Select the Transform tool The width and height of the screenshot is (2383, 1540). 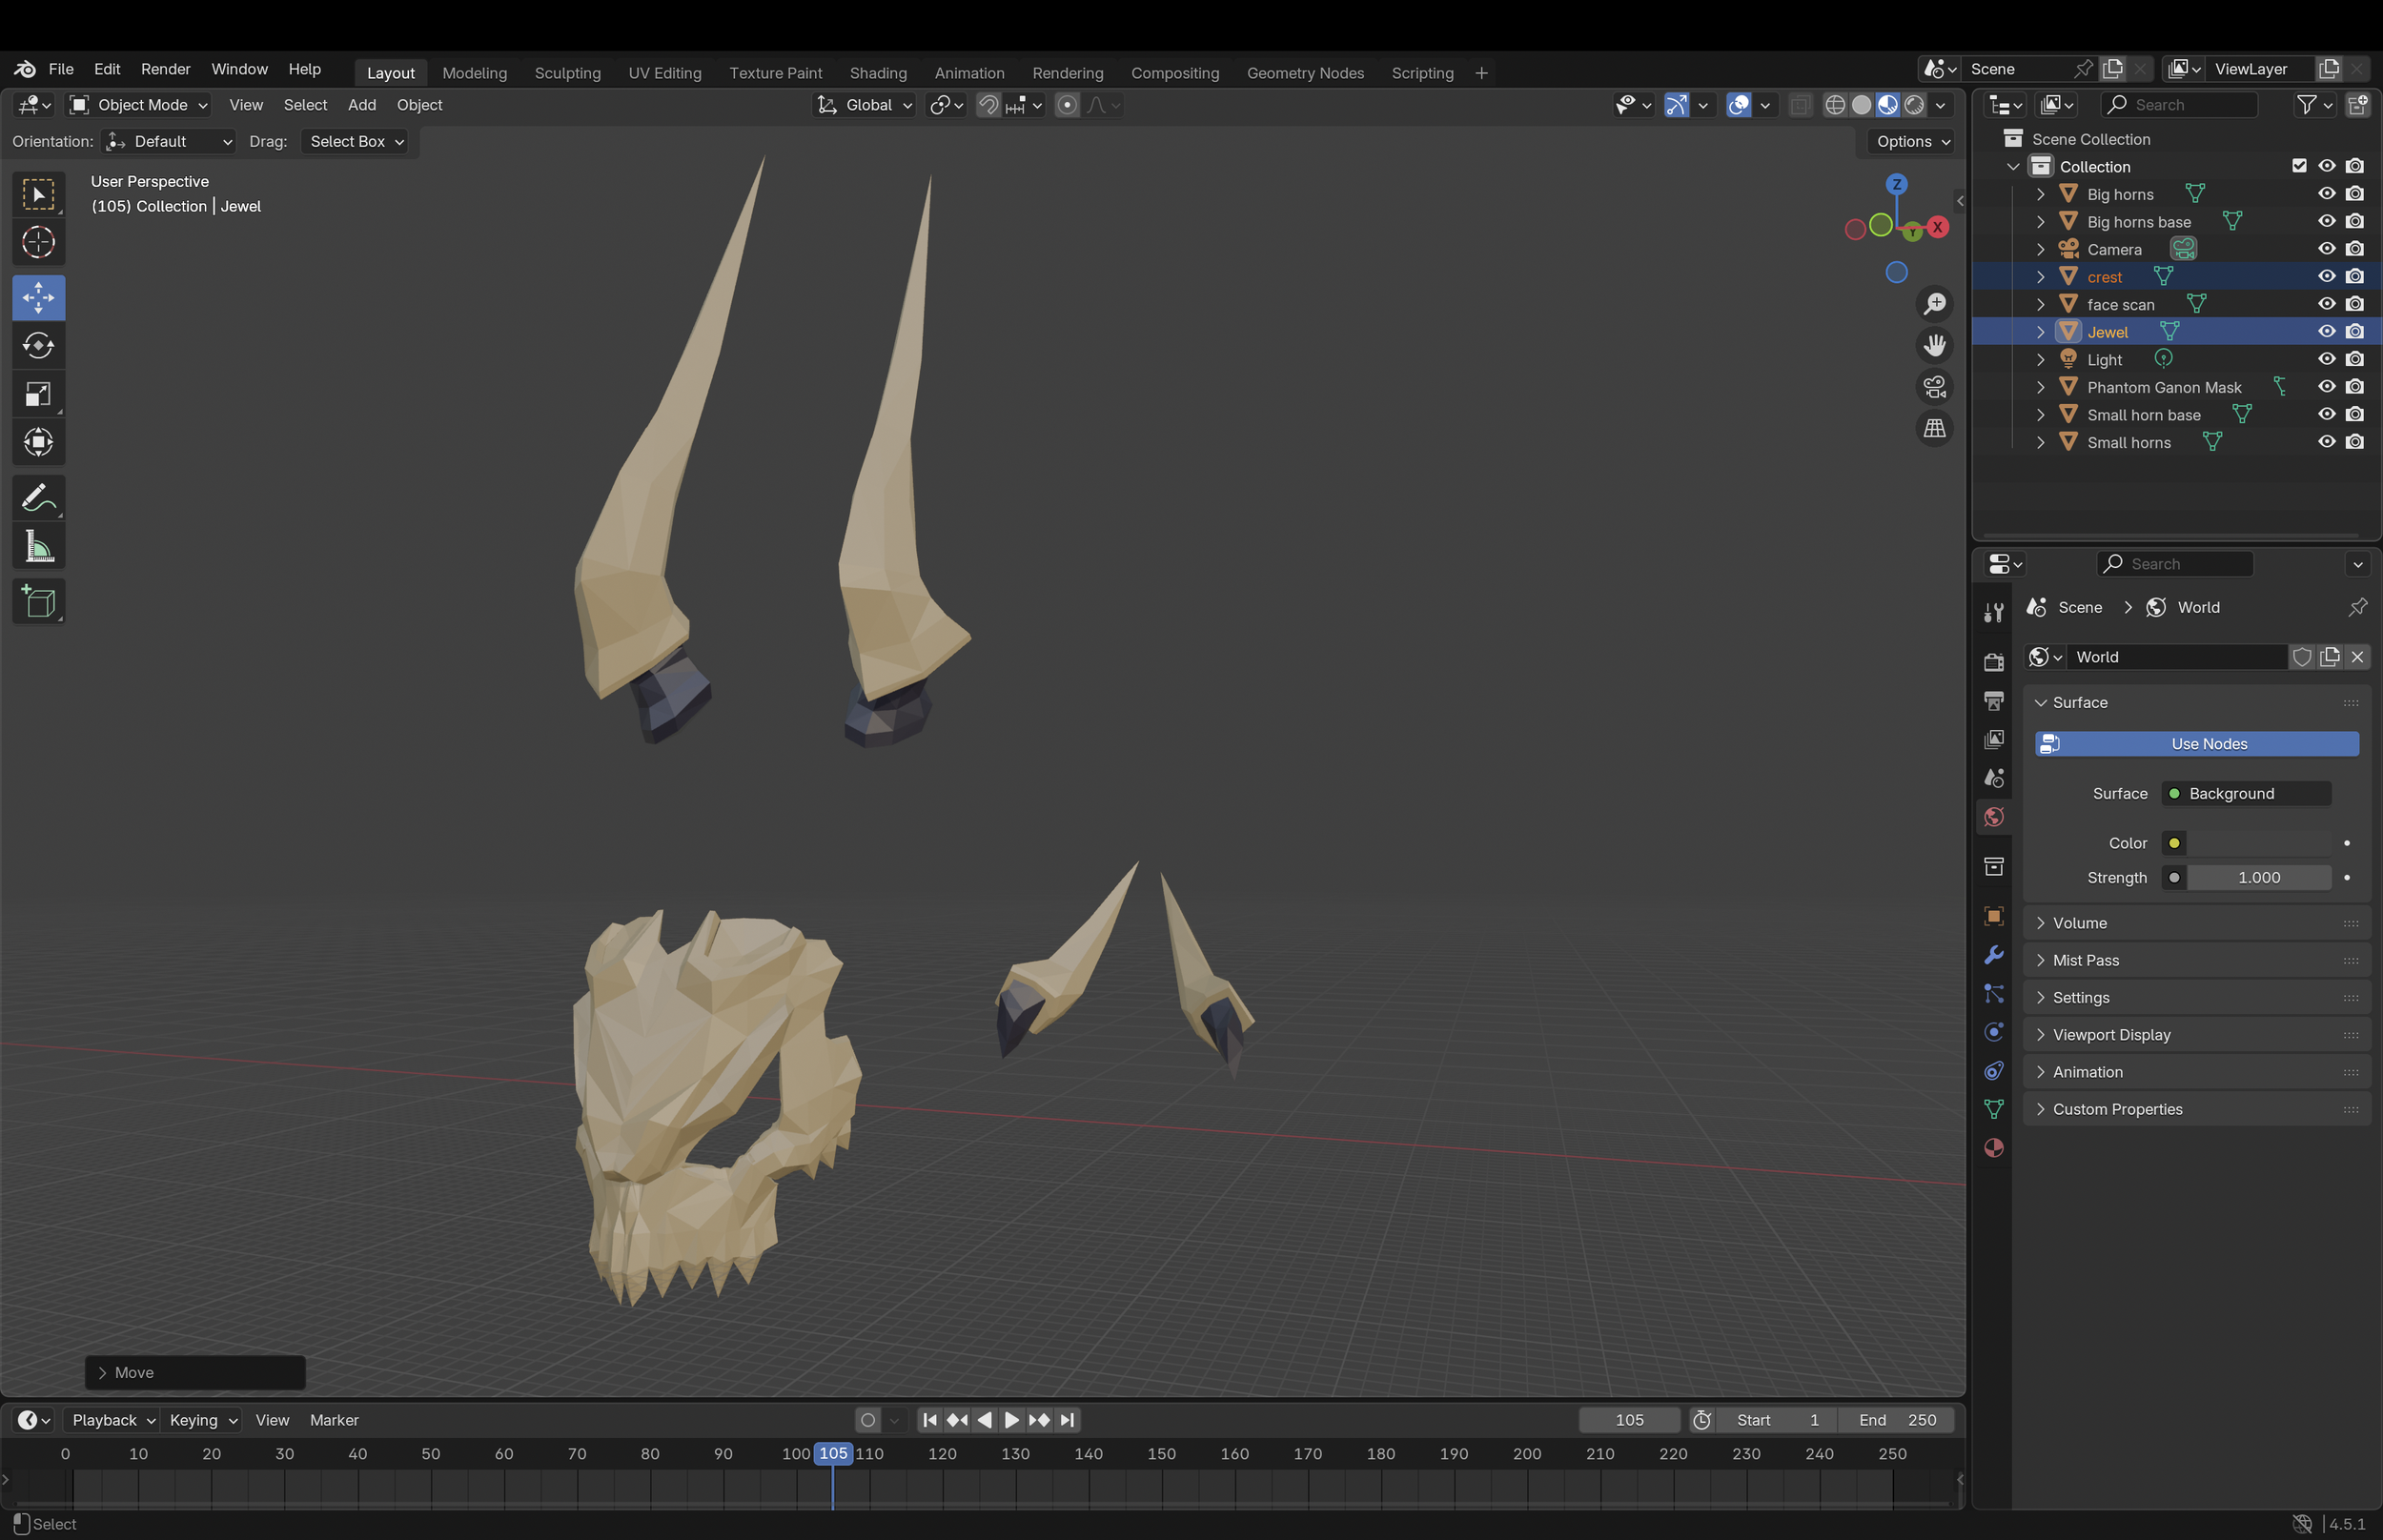tap(38, 442)
